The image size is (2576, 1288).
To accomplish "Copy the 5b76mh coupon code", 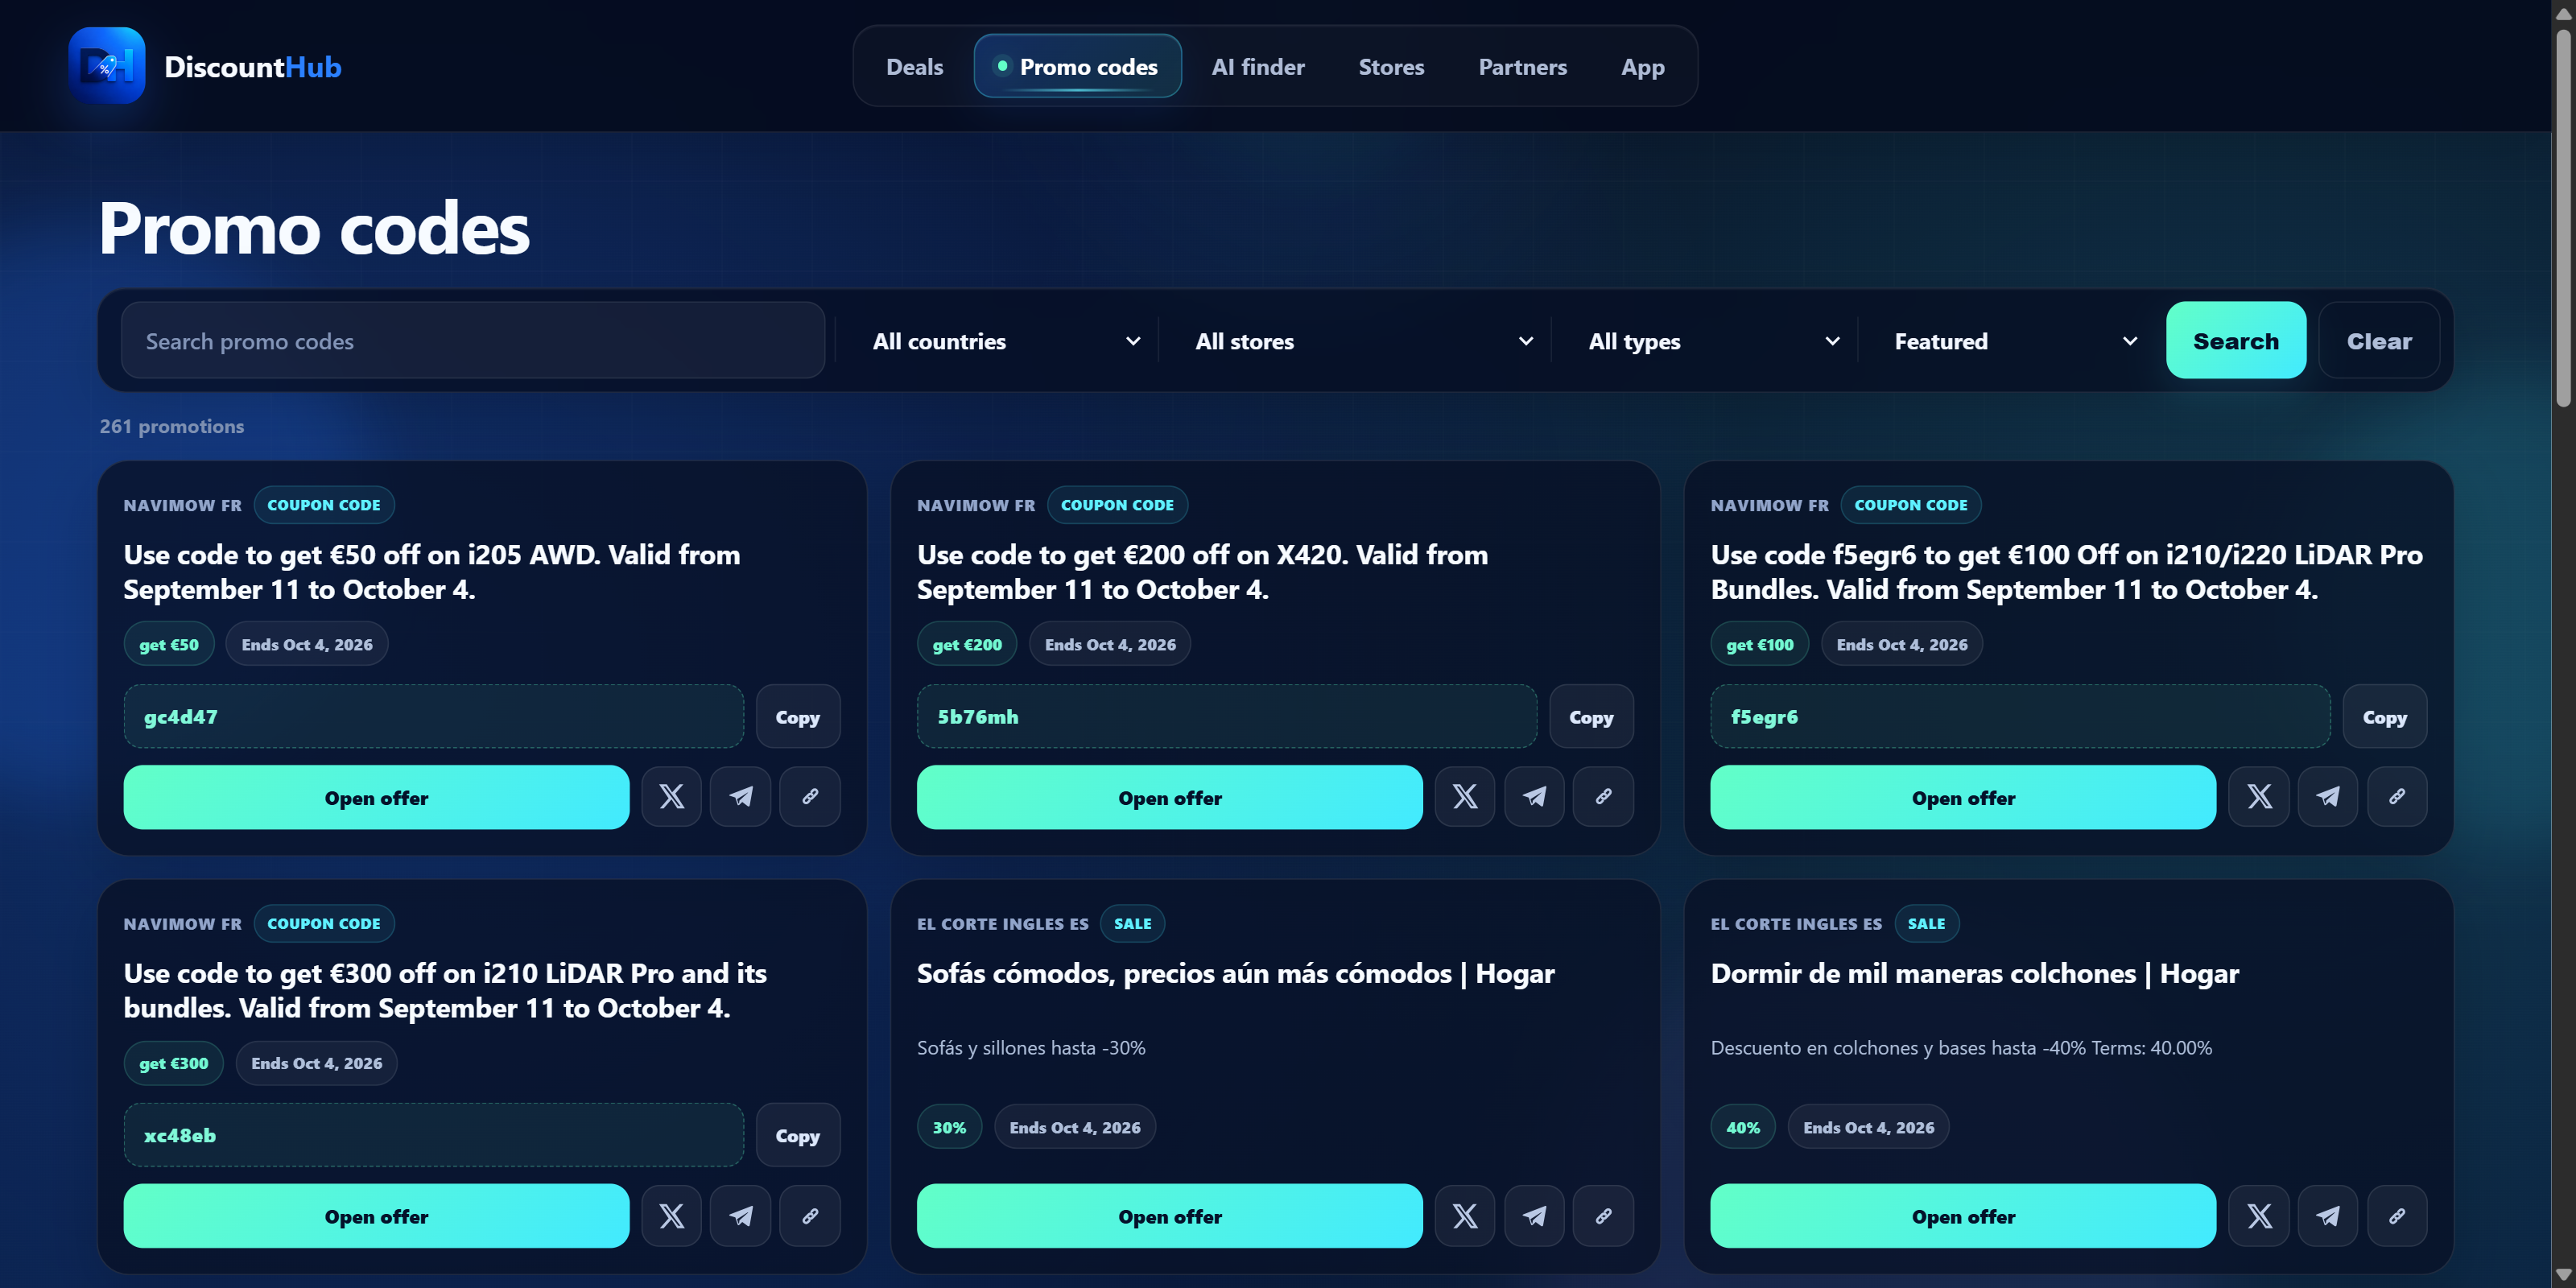I will pyautogui.click(x=1591, y=716).
